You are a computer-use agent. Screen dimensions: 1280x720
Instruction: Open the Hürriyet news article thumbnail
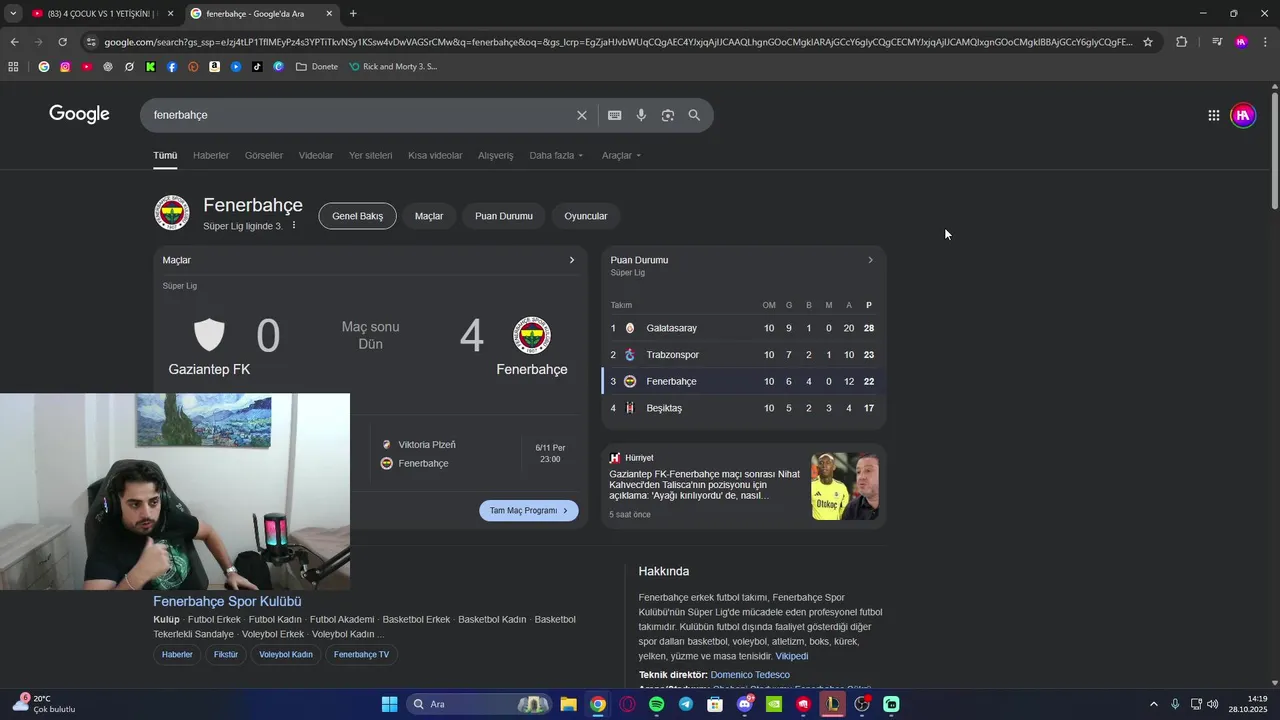[845, 486]
